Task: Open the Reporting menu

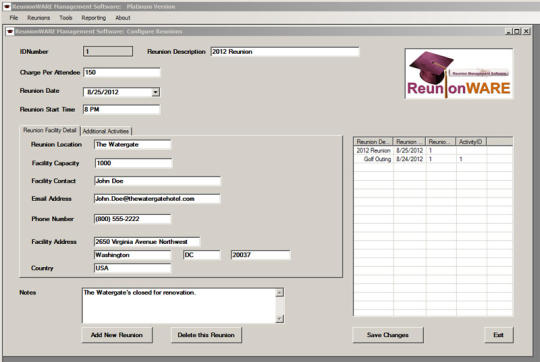Action: point(94,18)
